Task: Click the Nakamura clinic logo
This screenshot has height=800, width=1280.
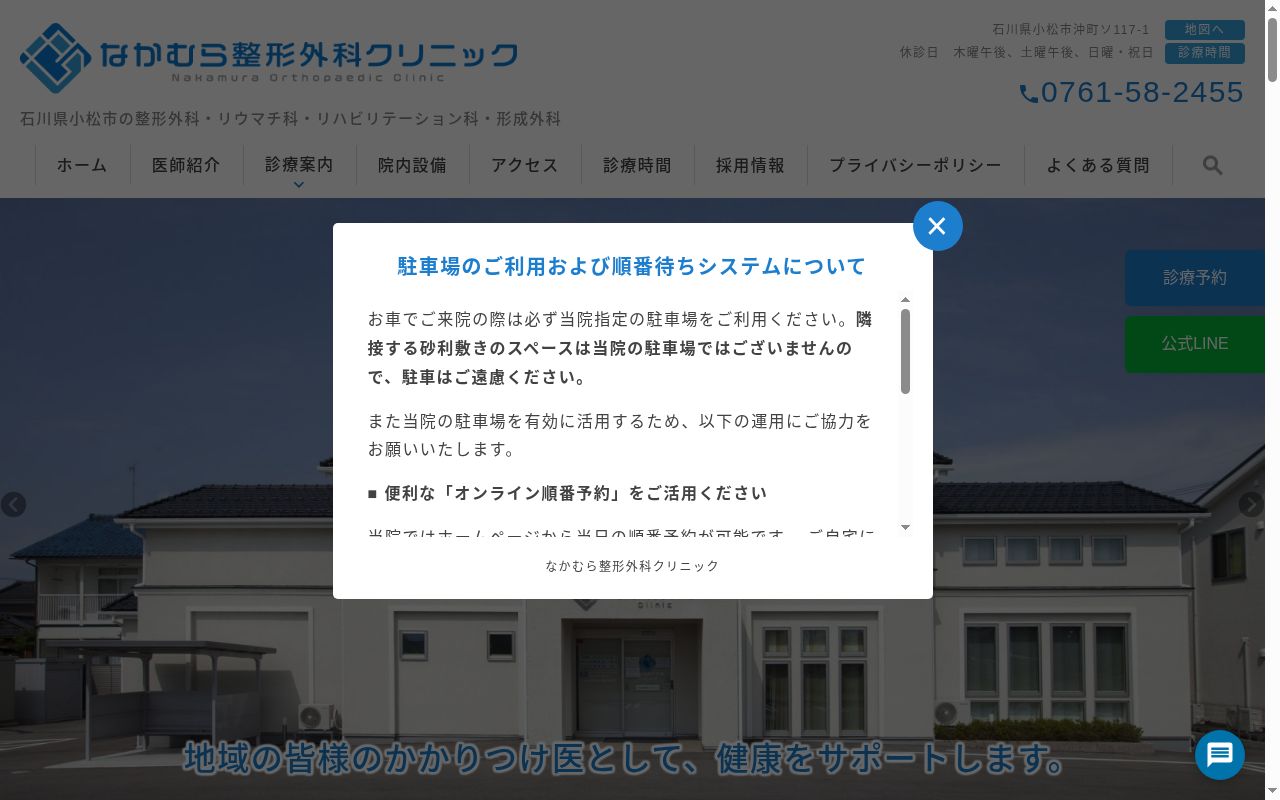Action: coord(268,56)
